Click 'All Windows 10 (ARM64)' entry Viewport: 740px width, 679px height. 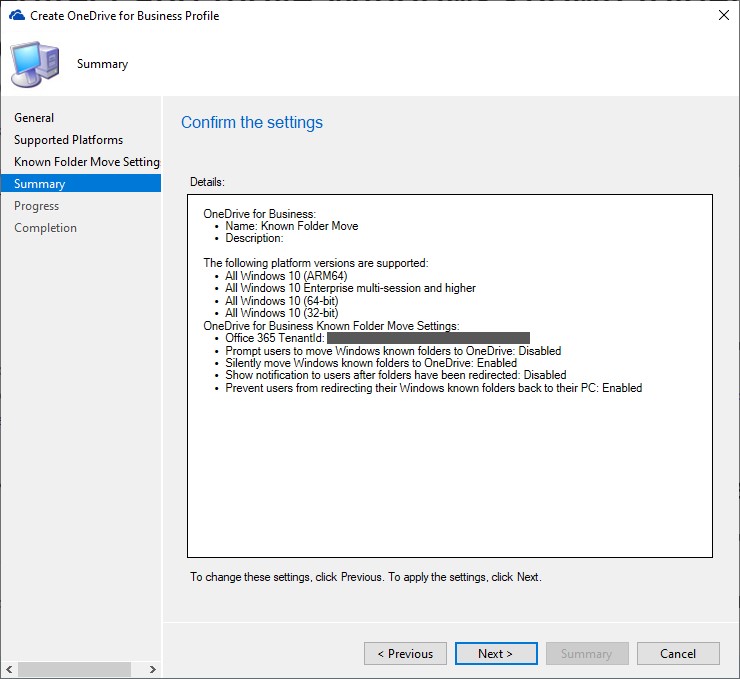[x=286, y=276]
